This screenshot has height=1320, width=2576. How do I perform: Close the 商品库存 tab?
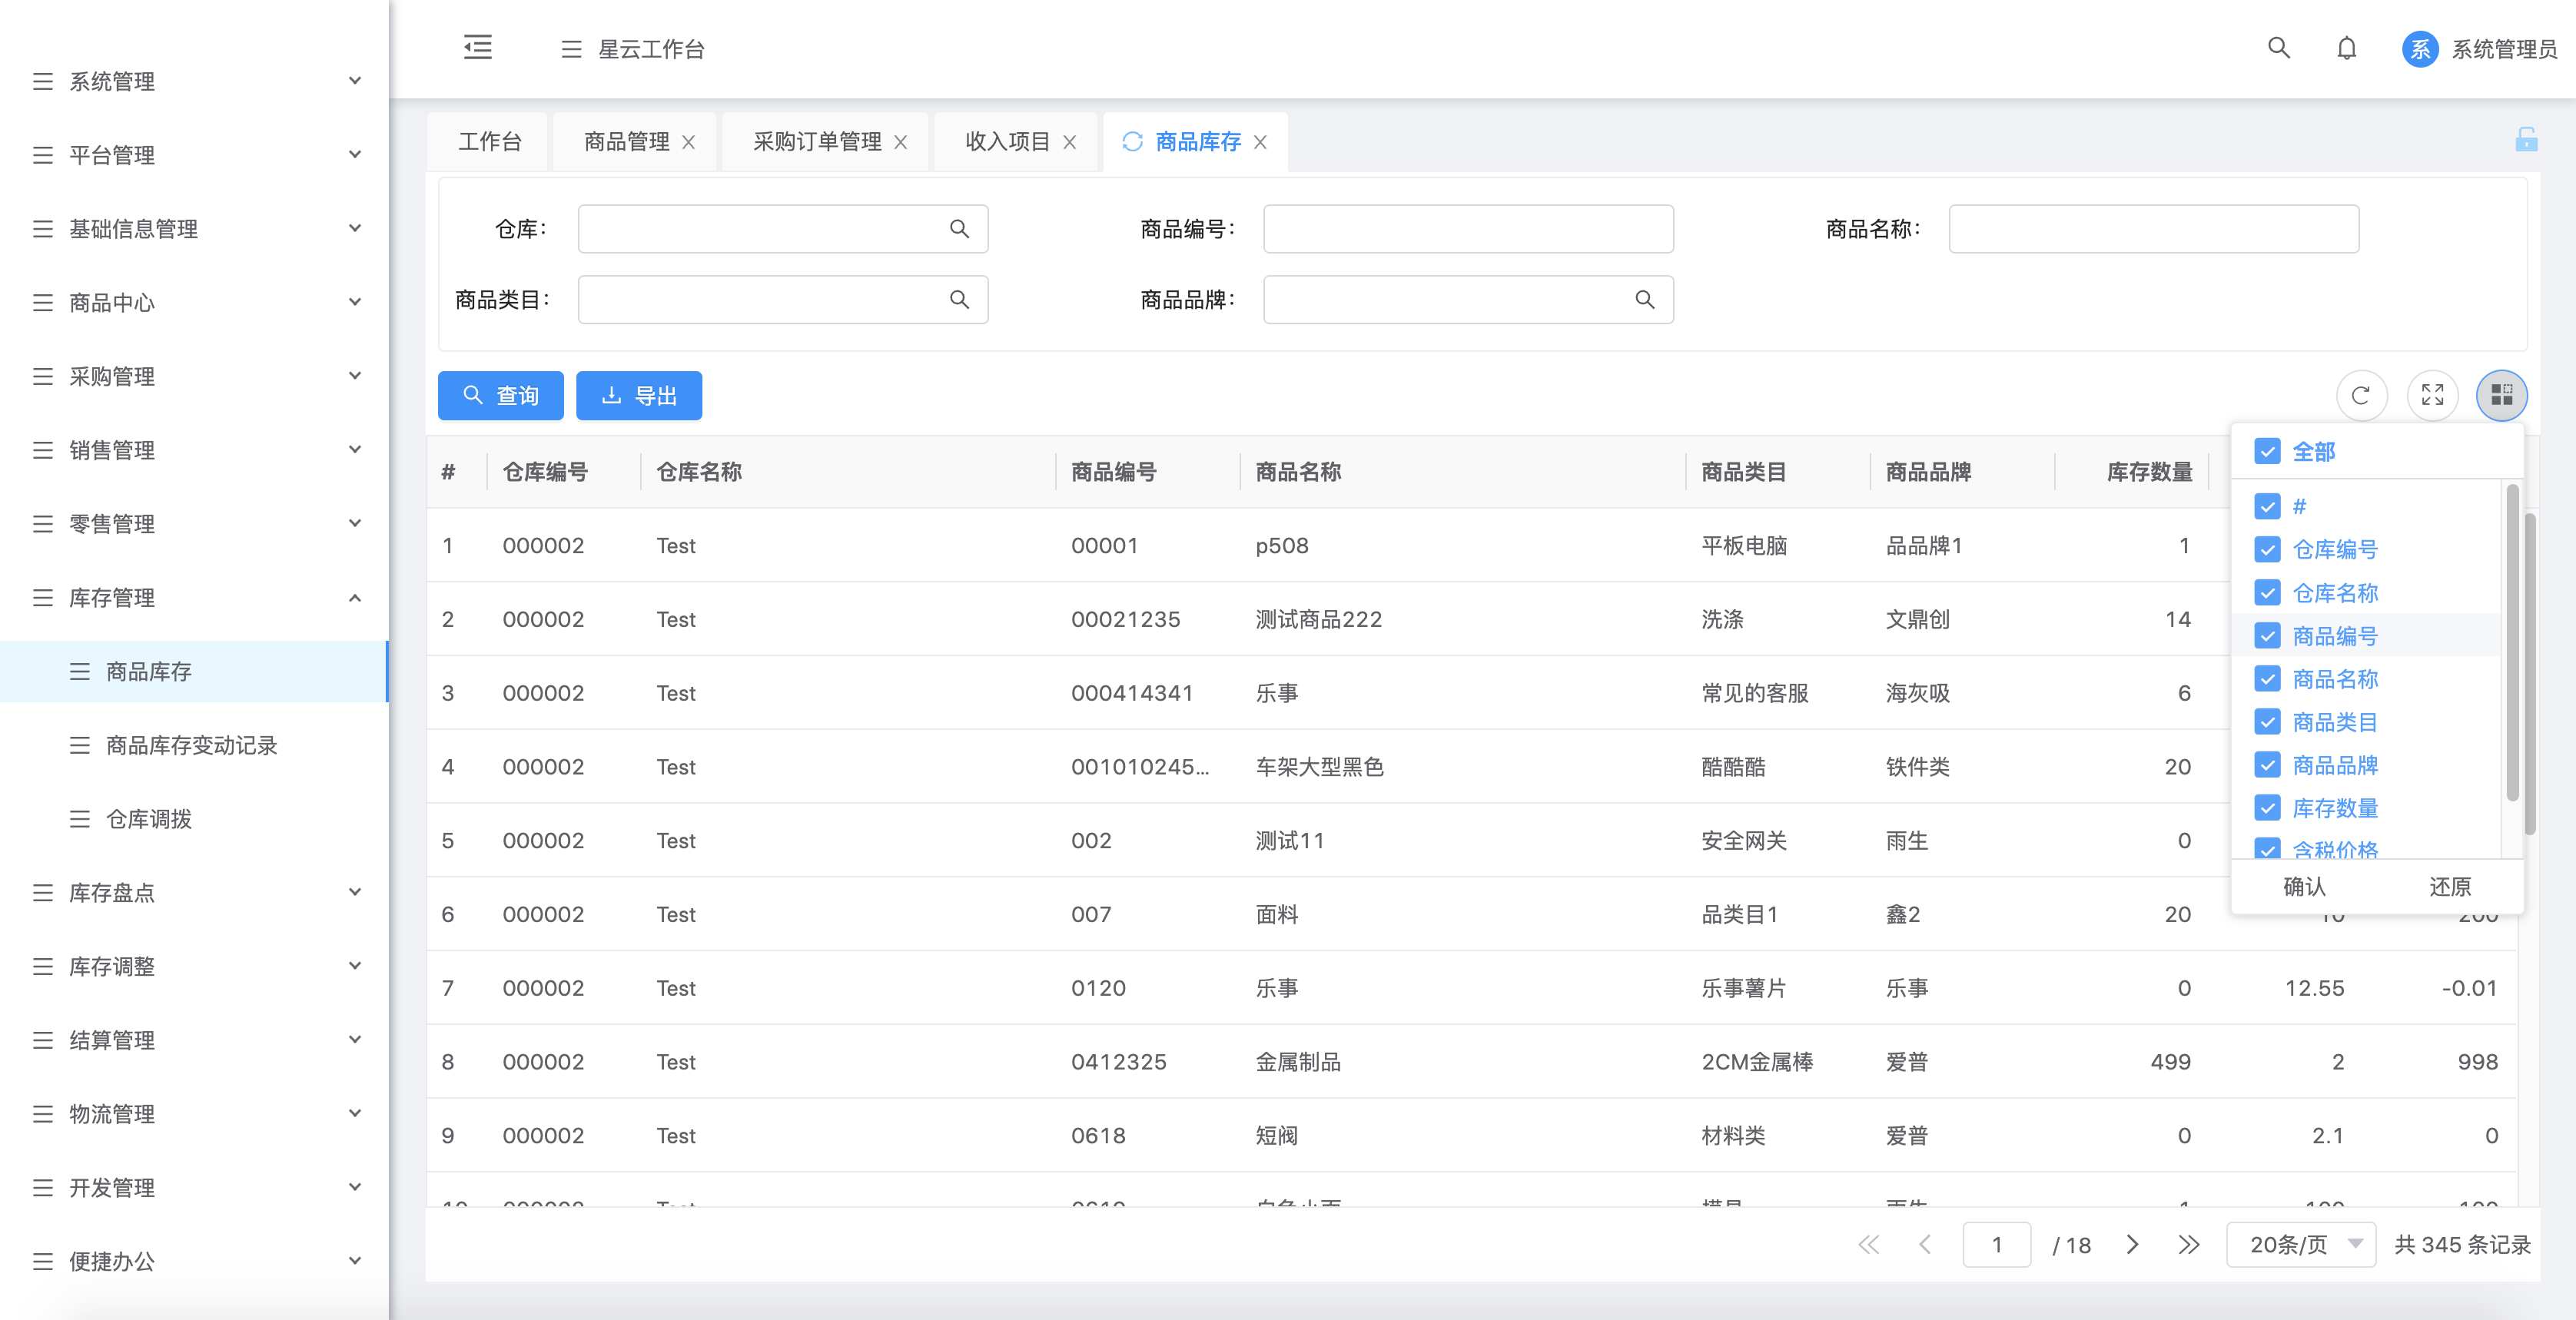1261,142
